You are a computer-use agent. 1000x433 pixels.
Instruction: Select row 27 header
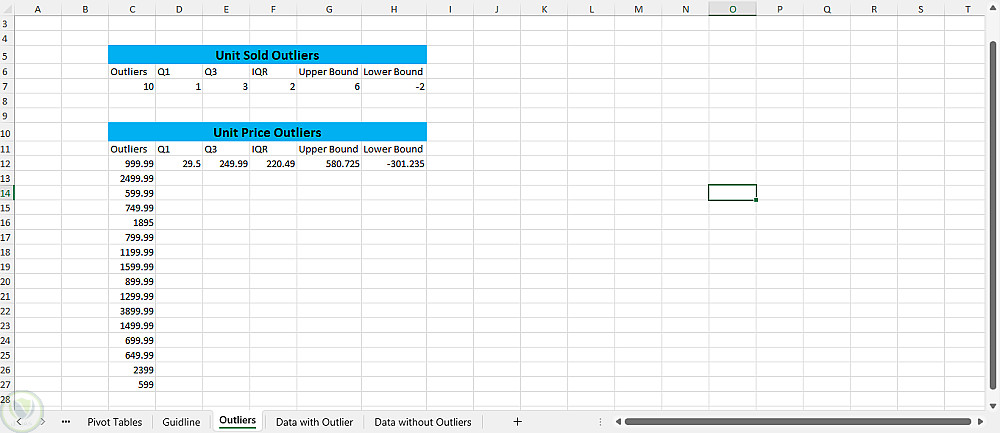coord(6,385)
